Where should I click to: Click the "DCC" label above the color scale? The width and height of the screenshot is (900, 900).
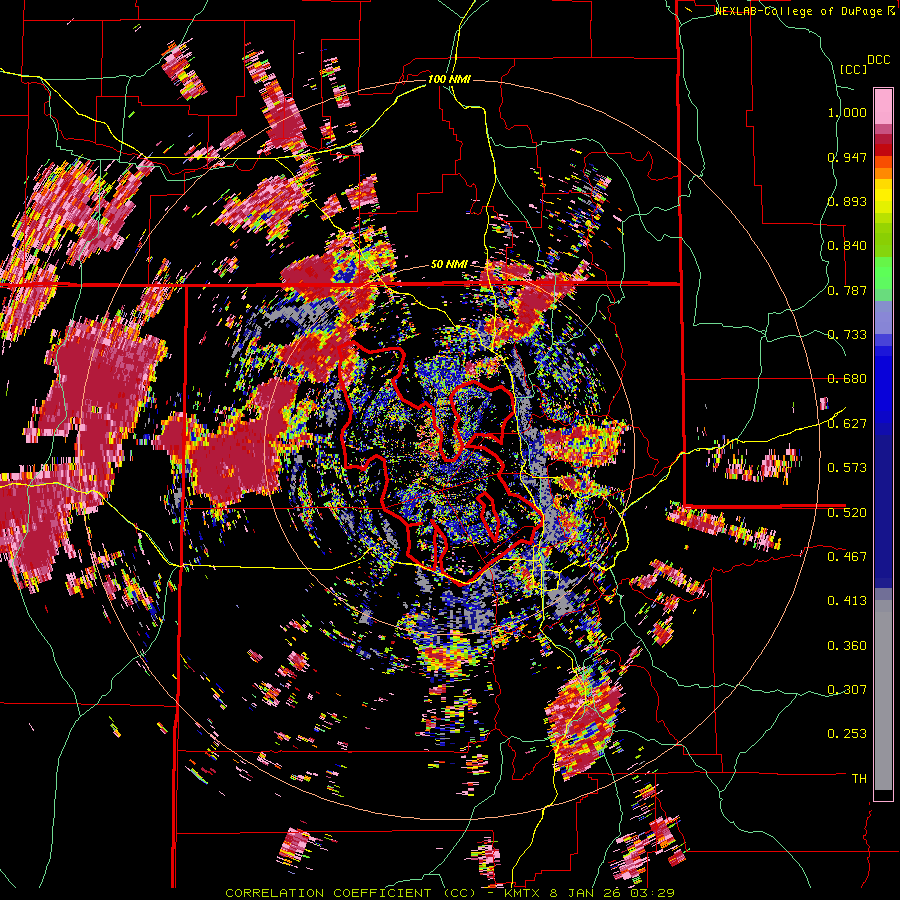878,60
